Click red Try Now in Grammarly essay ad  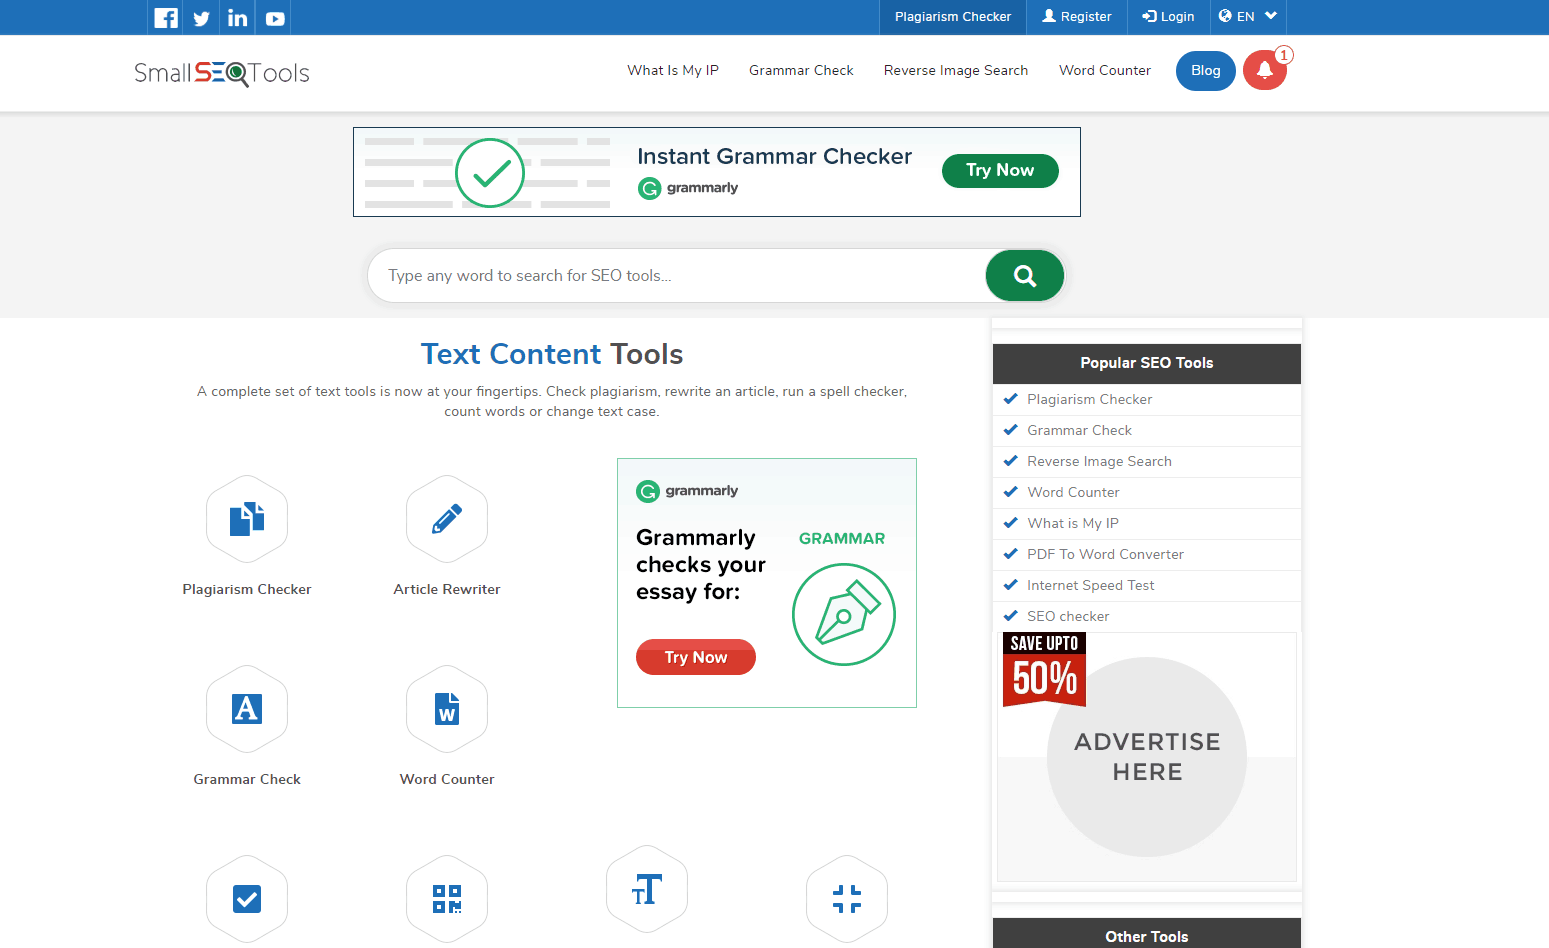696,657
